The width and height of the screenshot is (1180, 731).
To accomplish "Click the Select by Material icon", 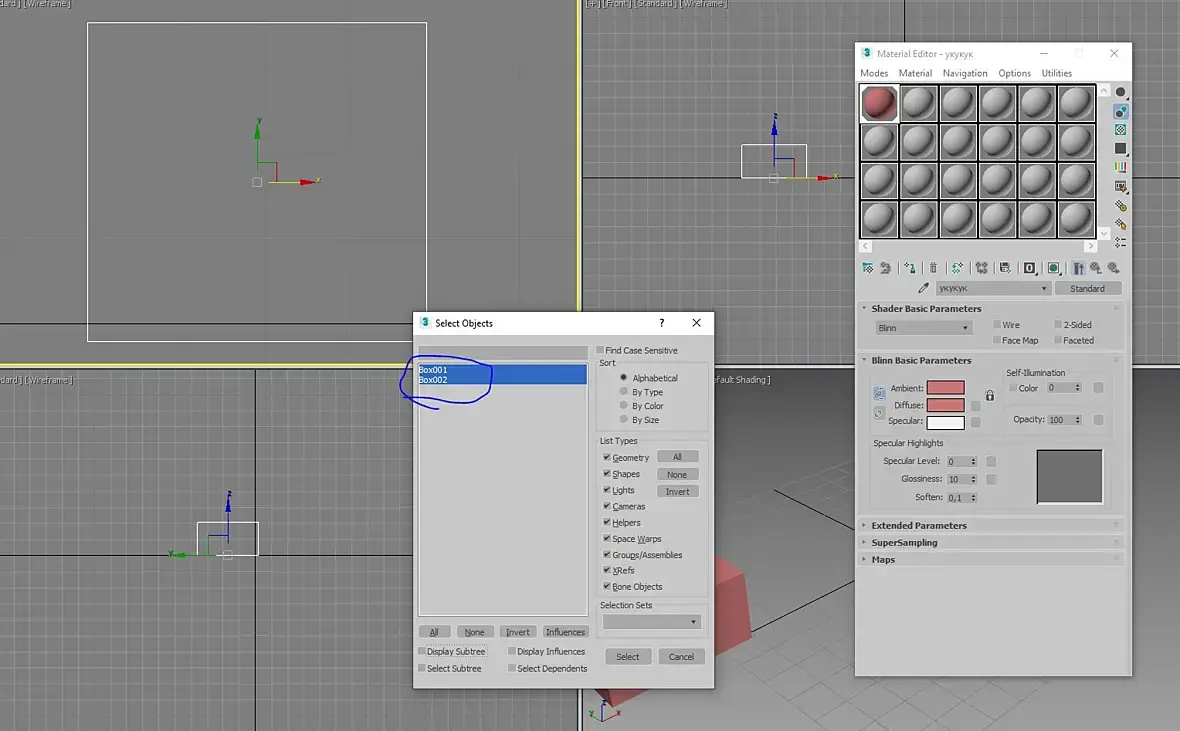I will point(1120,224).
